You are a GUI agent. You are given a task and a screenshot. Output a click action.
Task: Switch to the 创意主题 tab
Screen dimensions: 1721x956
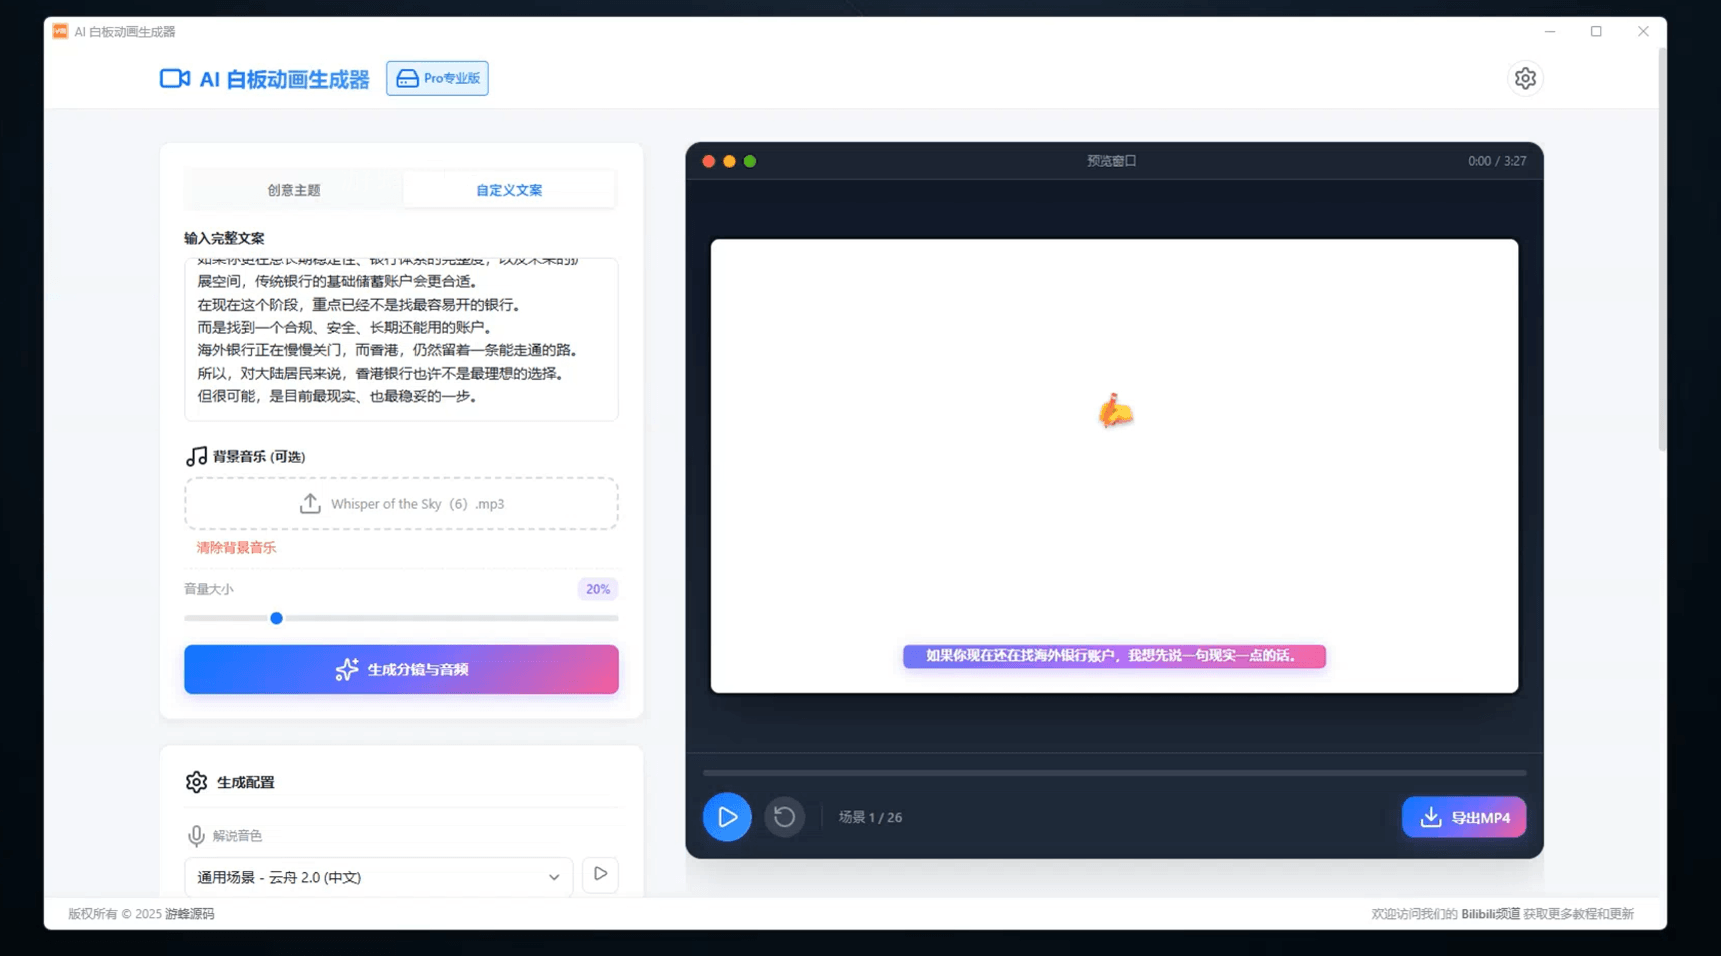click(x=294, y=190)
